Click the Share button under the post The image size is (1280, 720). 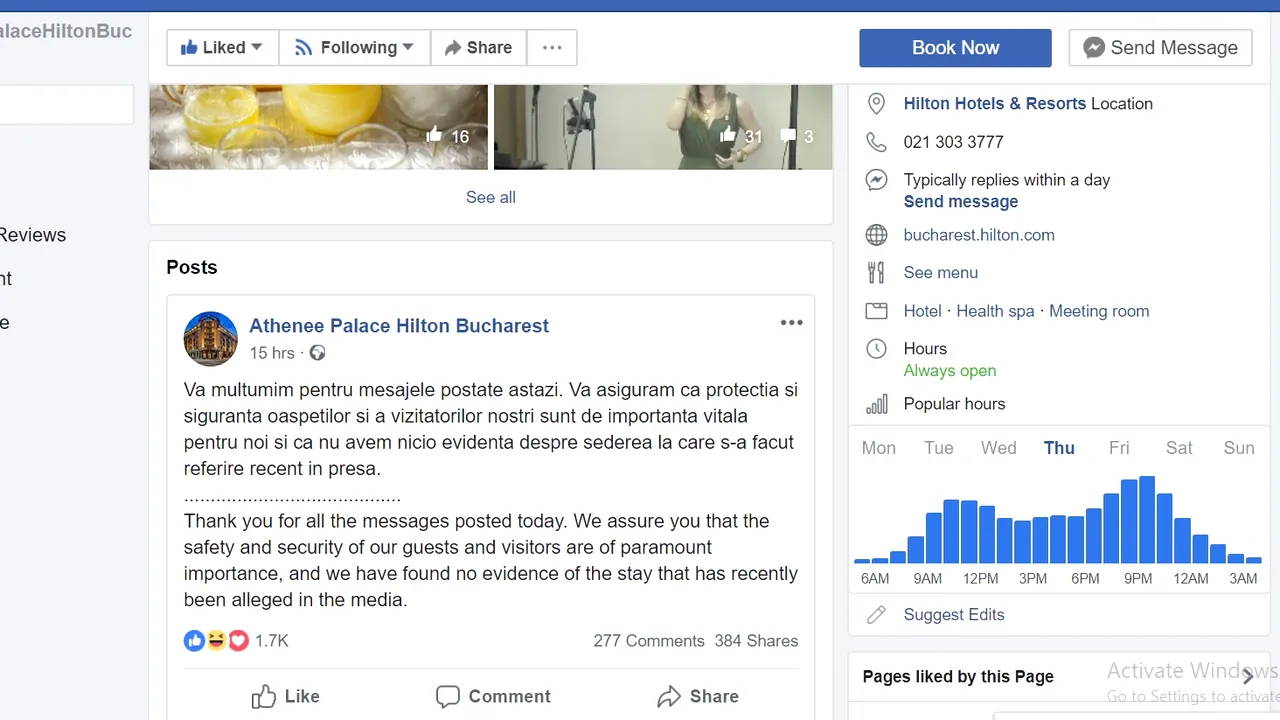pyautogui.click(x=698, y=697)
